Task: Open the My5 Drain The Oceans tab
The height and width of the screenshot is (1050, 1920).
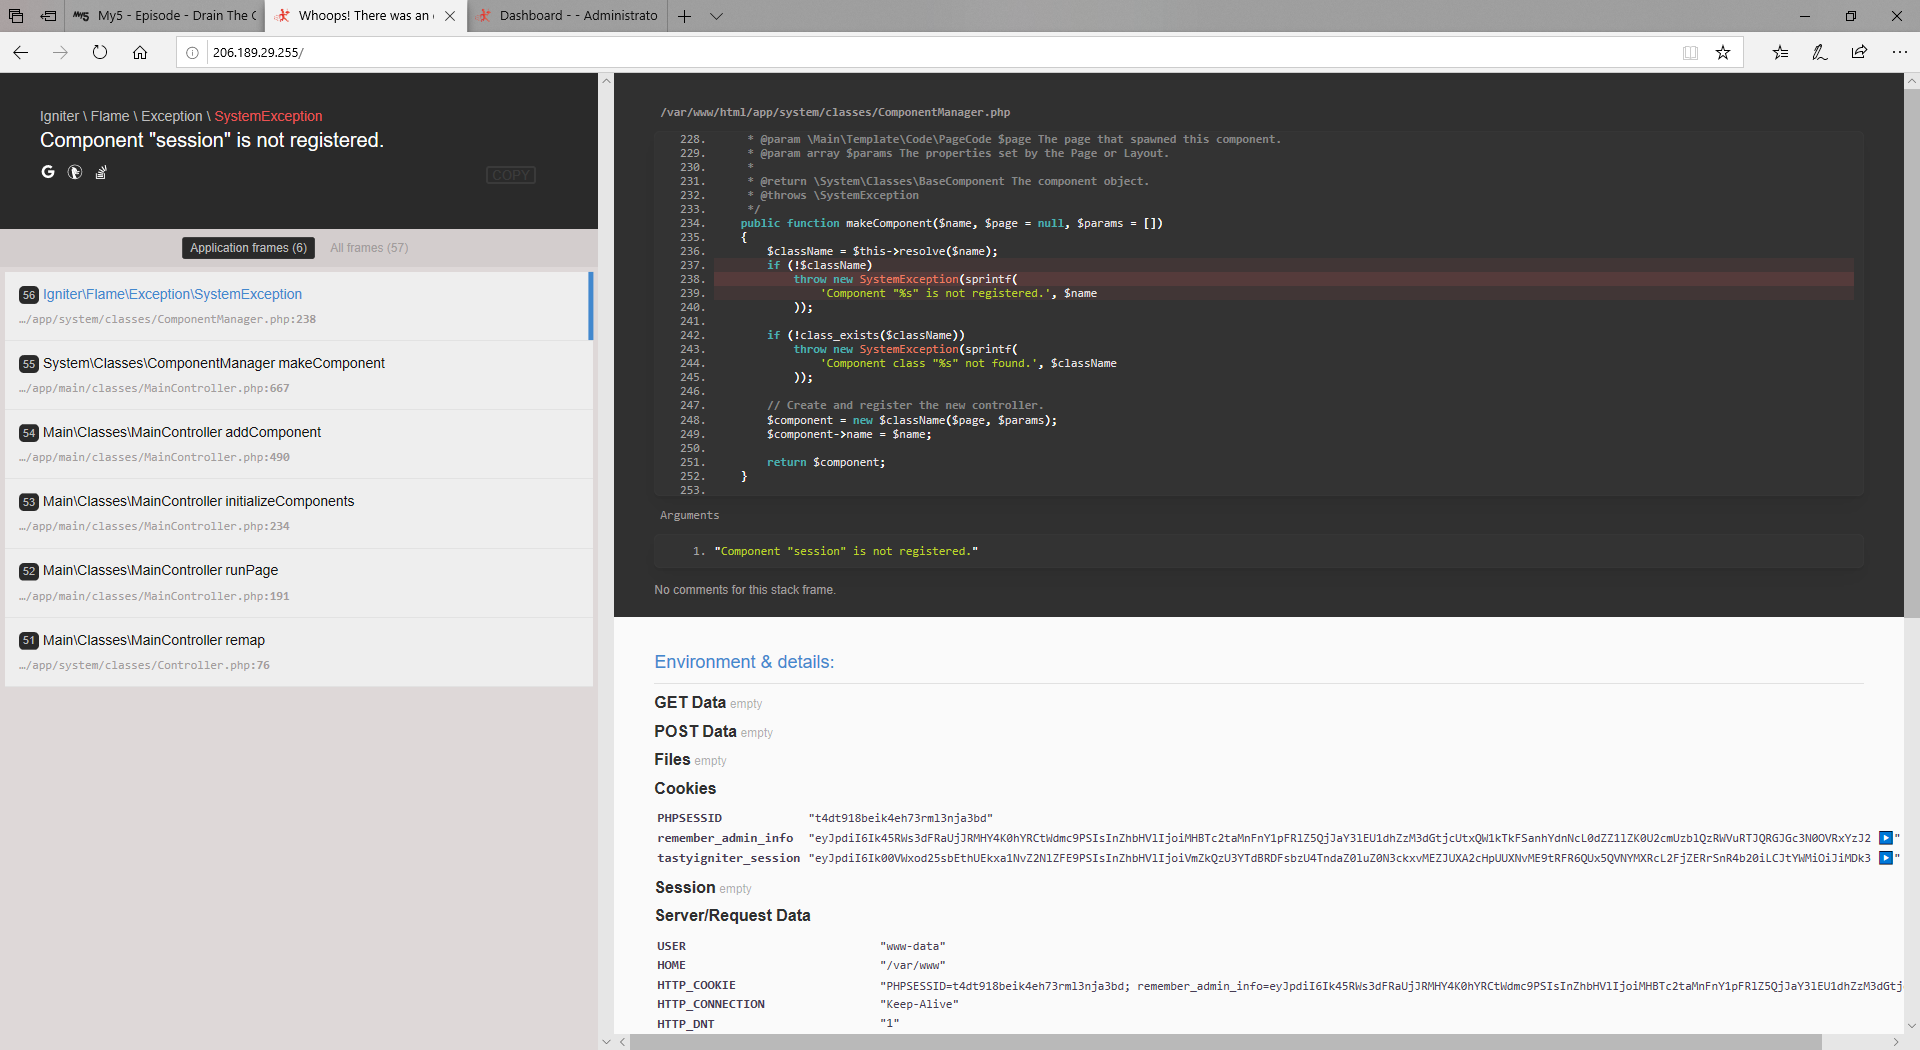Action: point(163,15)
